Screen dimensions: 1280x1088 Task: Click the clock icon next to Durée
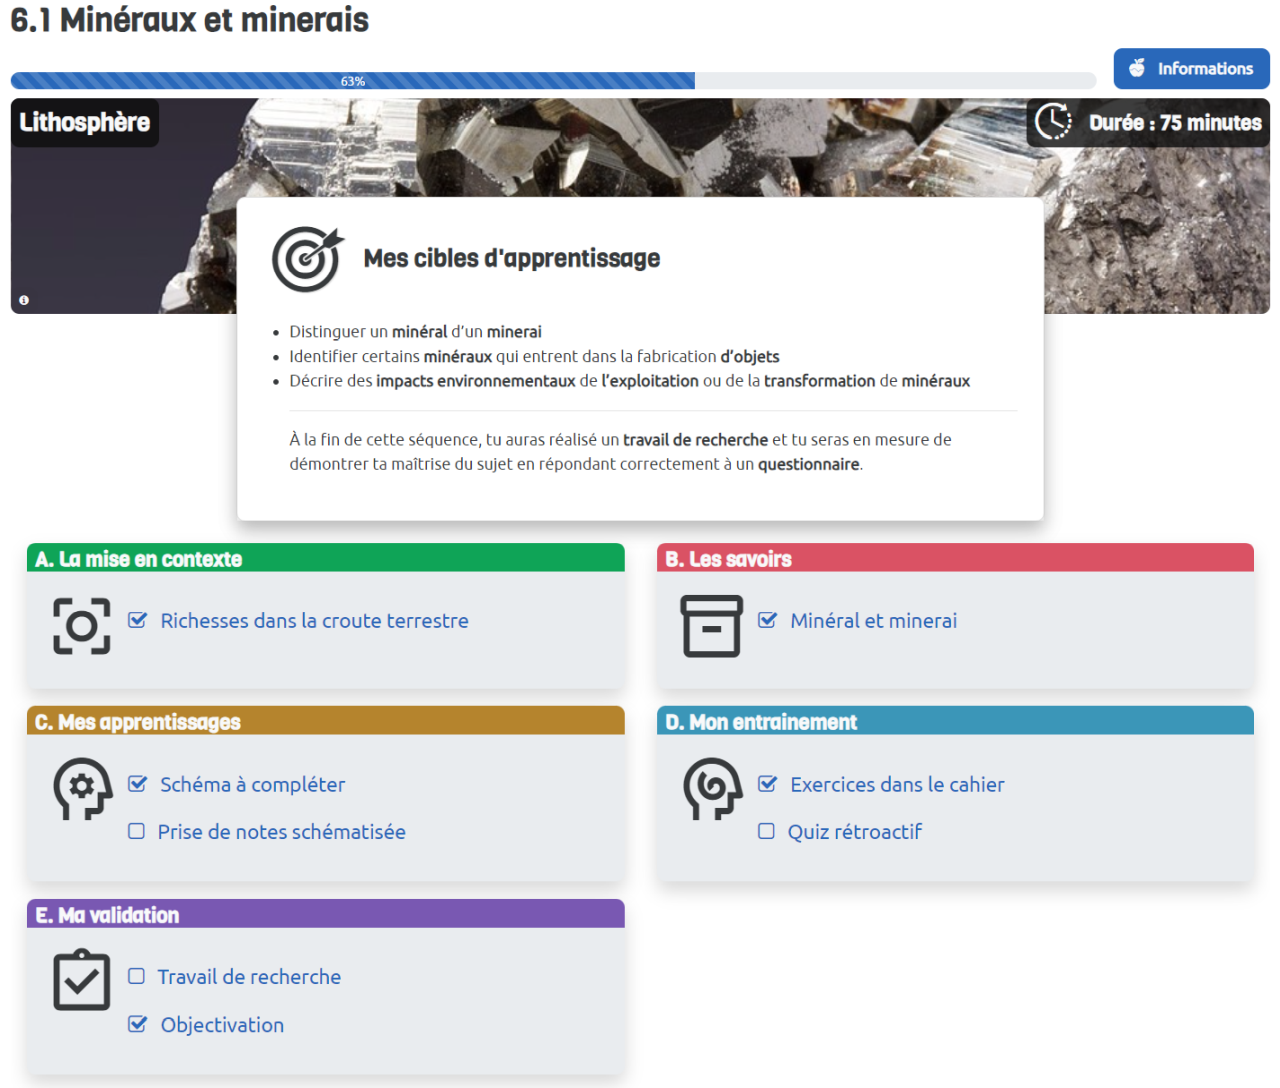tap(1053, 122)
